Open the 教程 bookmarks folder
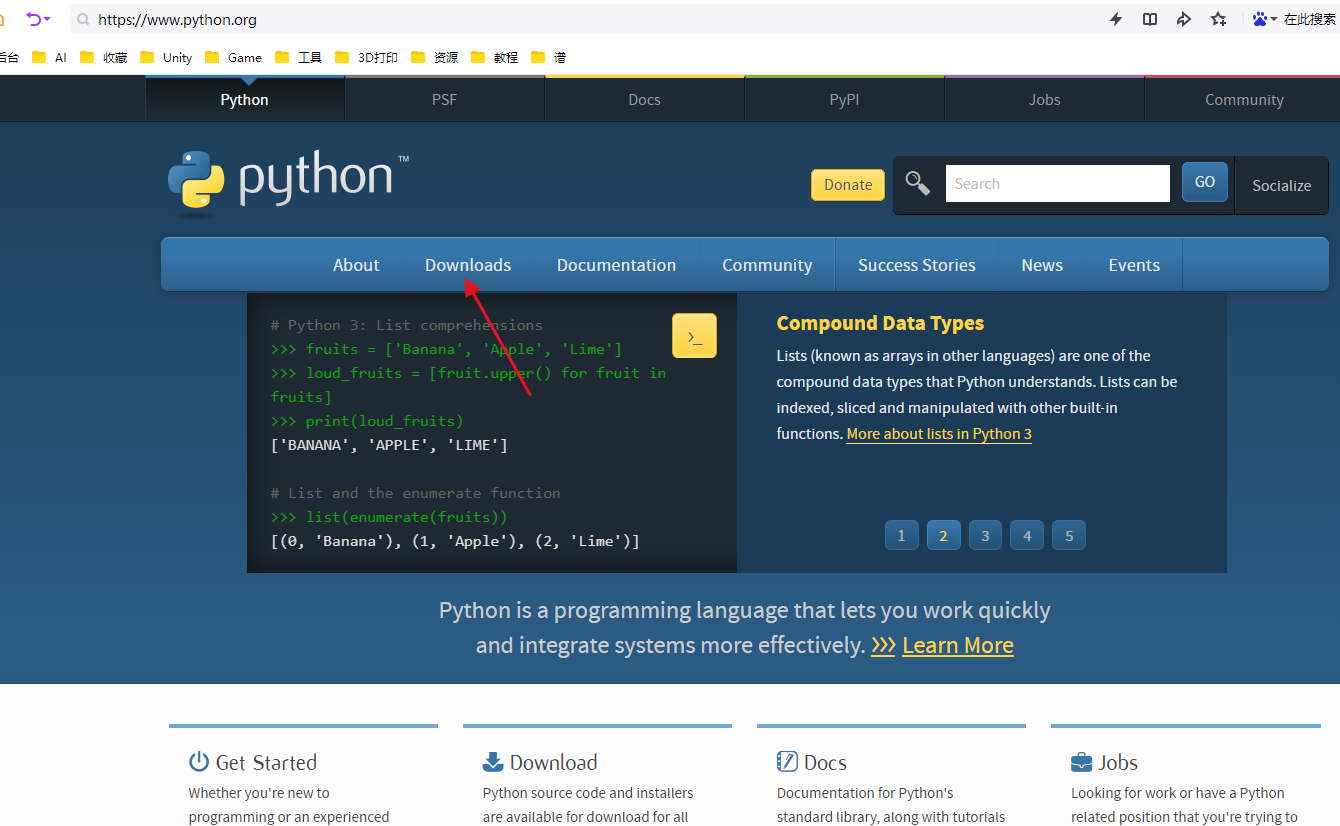Screen dimensions: 1340x826 coord(495,57)
